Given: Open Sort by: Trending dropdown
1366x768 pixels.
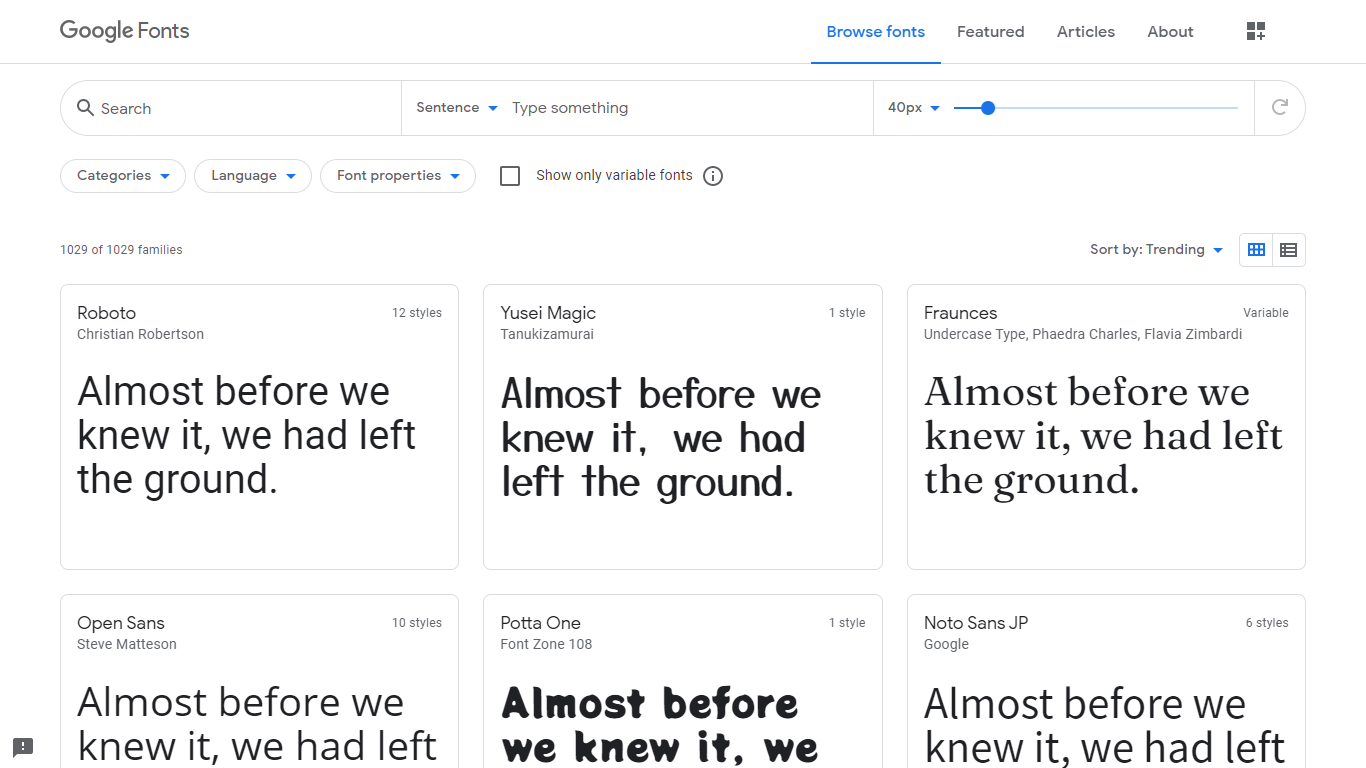Looking at the screenshot, I should tap(1157, 250).
